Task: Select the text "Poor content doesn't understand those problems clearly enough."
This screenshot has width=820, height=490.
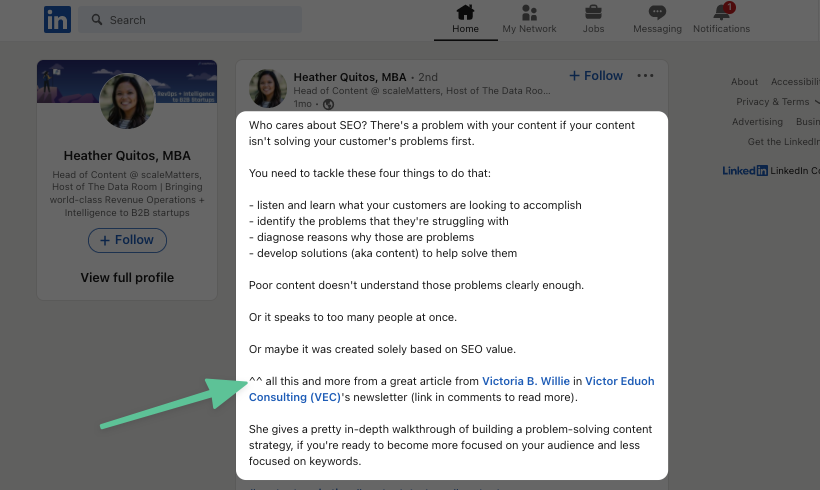Action: [x=416, y=286]
